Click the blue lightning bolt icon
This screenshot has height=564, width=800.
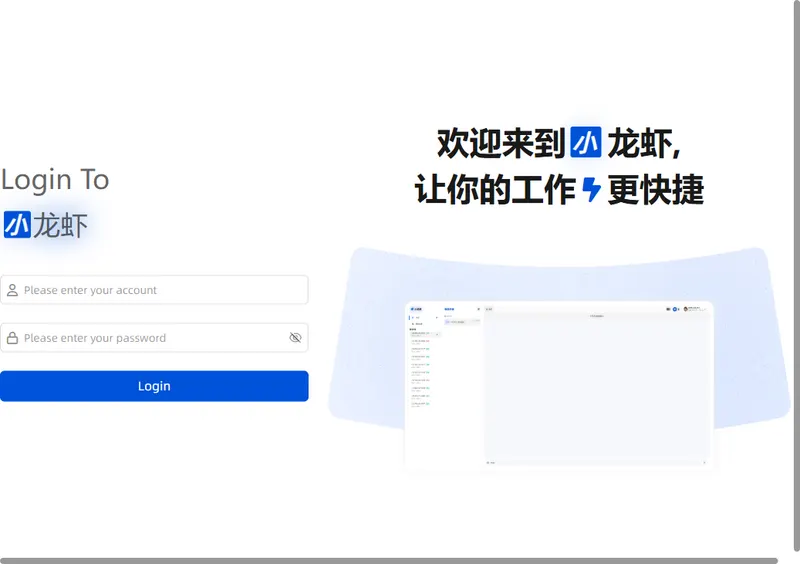[591, 189]
